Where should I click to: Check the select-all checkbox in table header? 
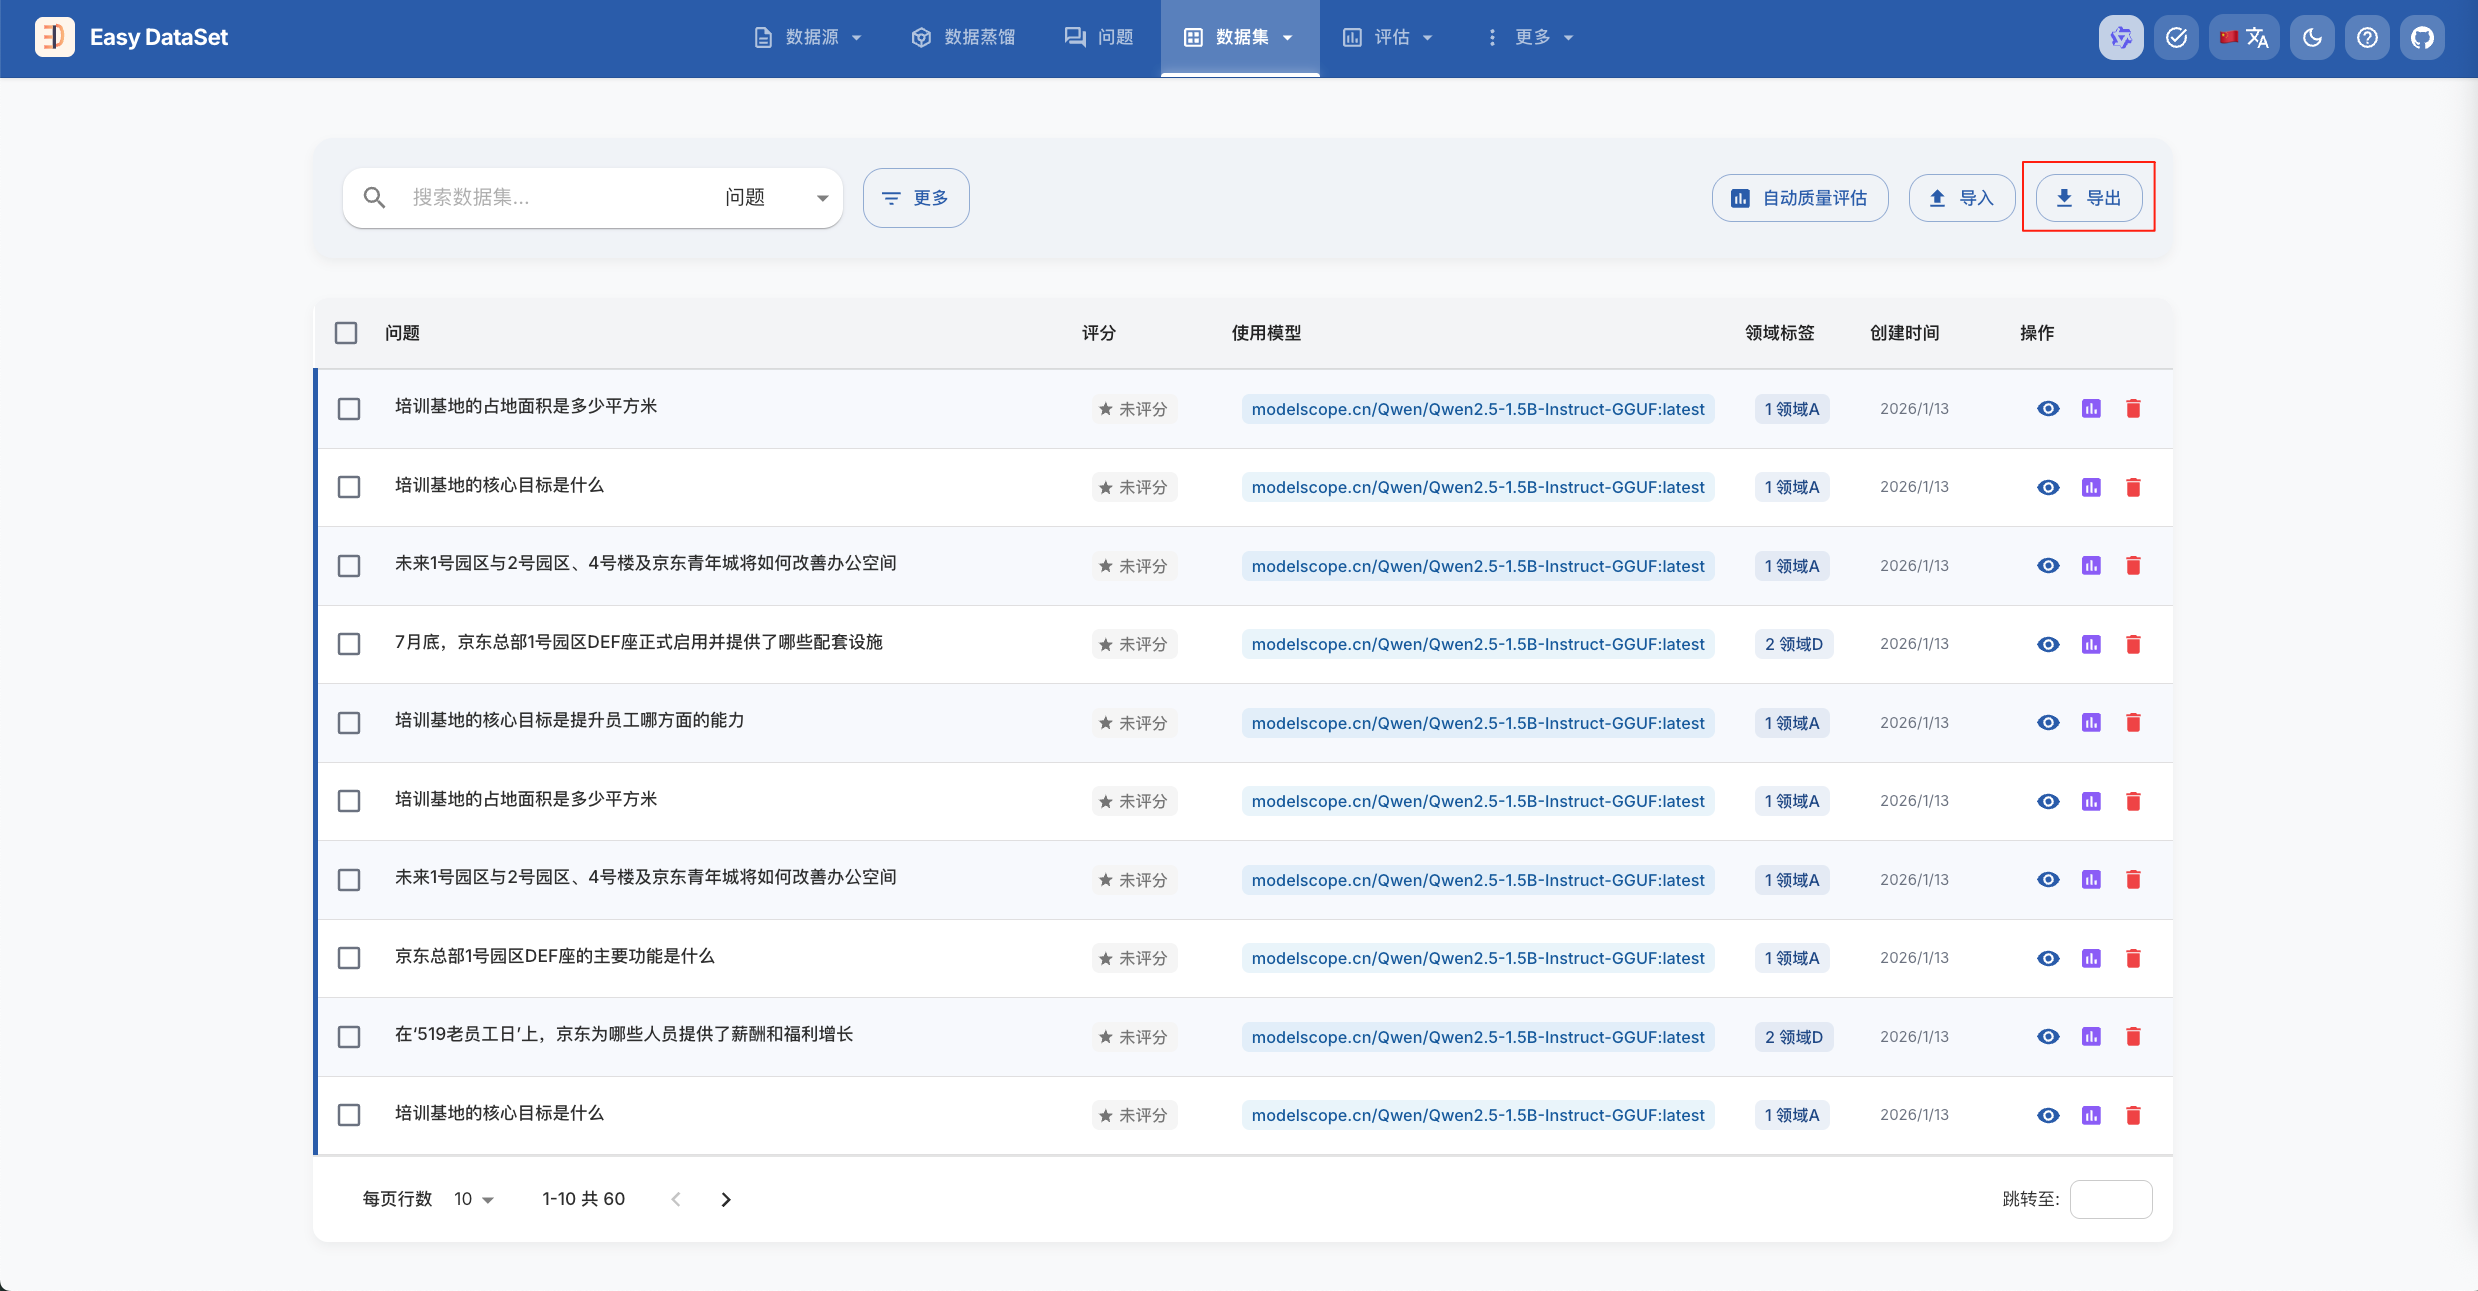(346, 333)
